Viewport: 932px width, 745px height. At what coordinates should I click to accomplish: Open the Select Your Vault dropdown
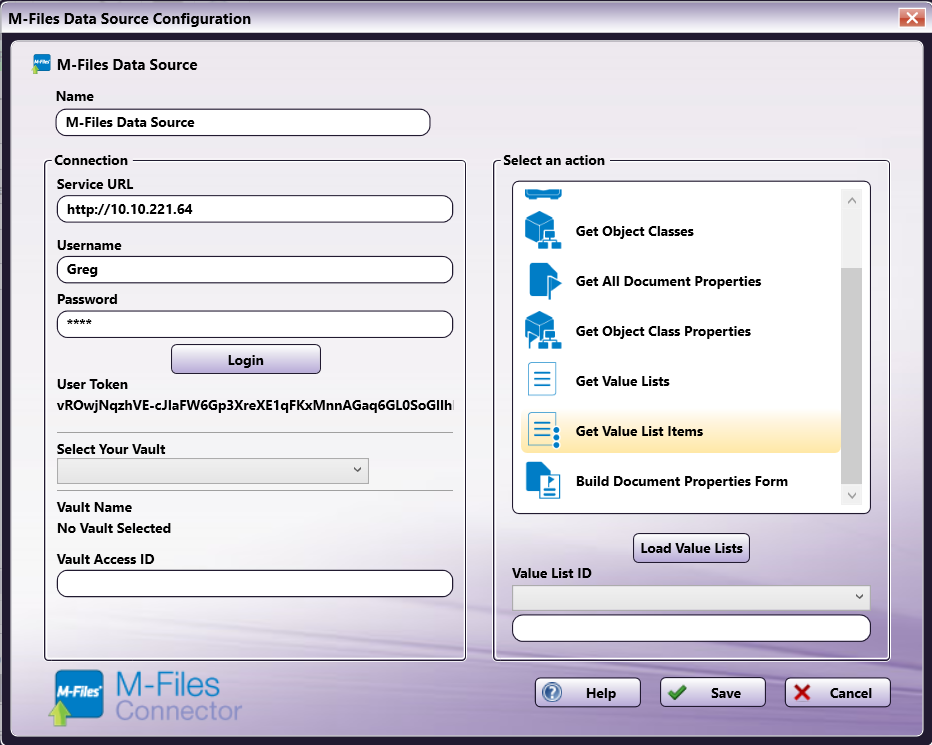213,470
